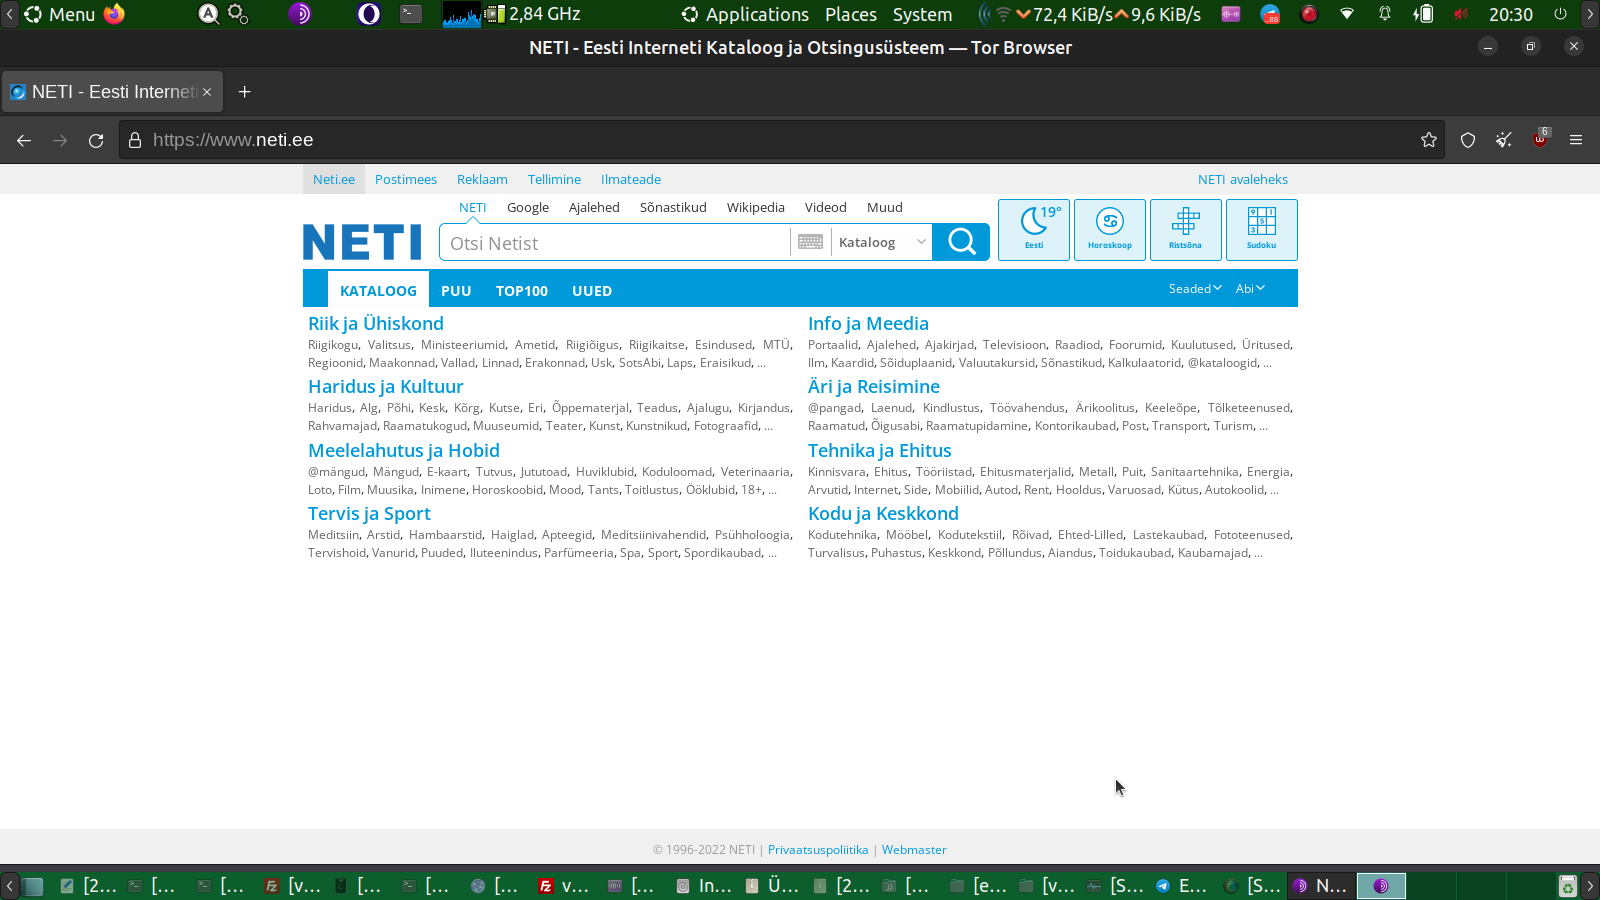Open the Haridus ja Kultuur category

pyautogui.click(x=386, y=387)
